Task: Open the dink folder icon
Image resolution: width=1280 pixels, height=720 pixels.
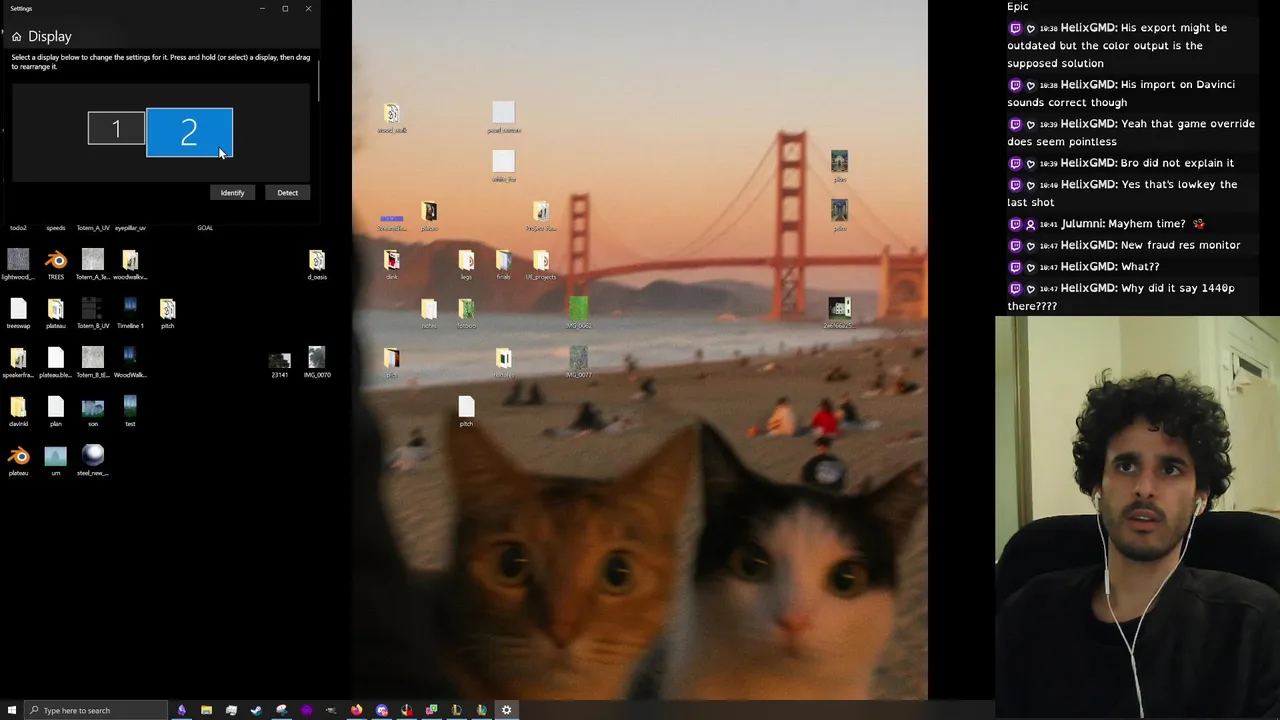Action: [392, 260]
